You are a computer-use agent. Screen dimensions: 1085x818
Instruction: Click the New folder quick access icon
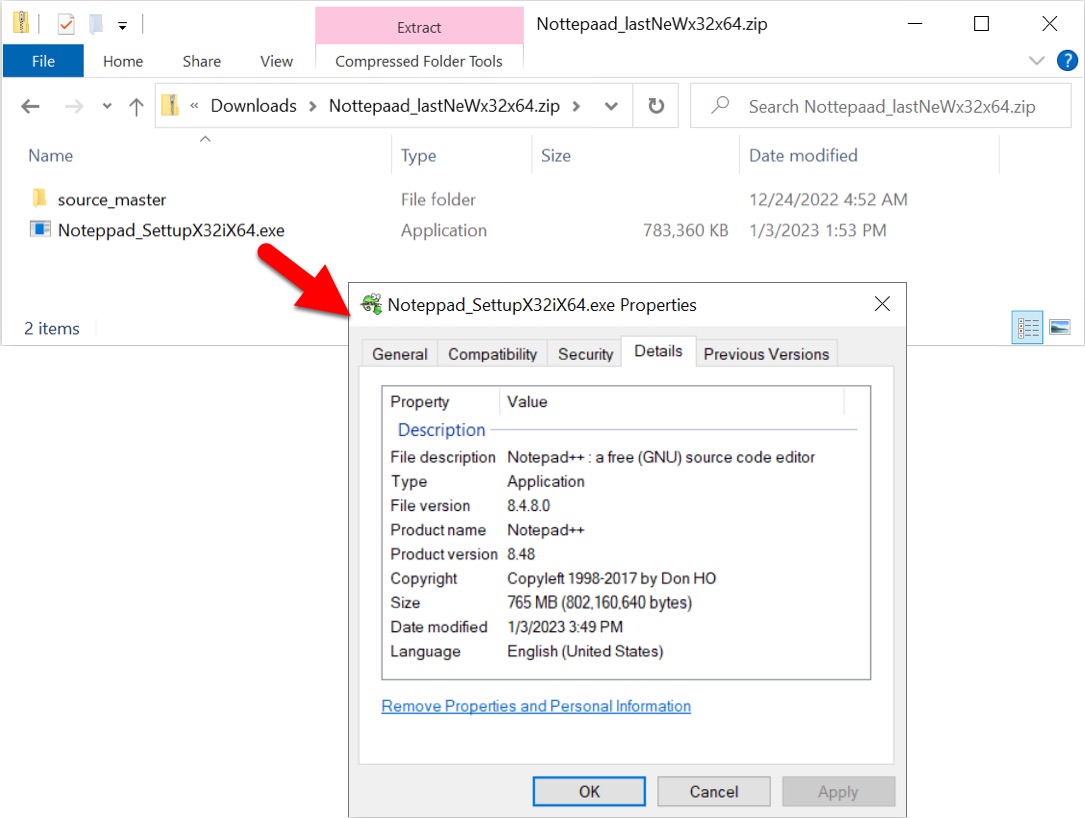96,25
